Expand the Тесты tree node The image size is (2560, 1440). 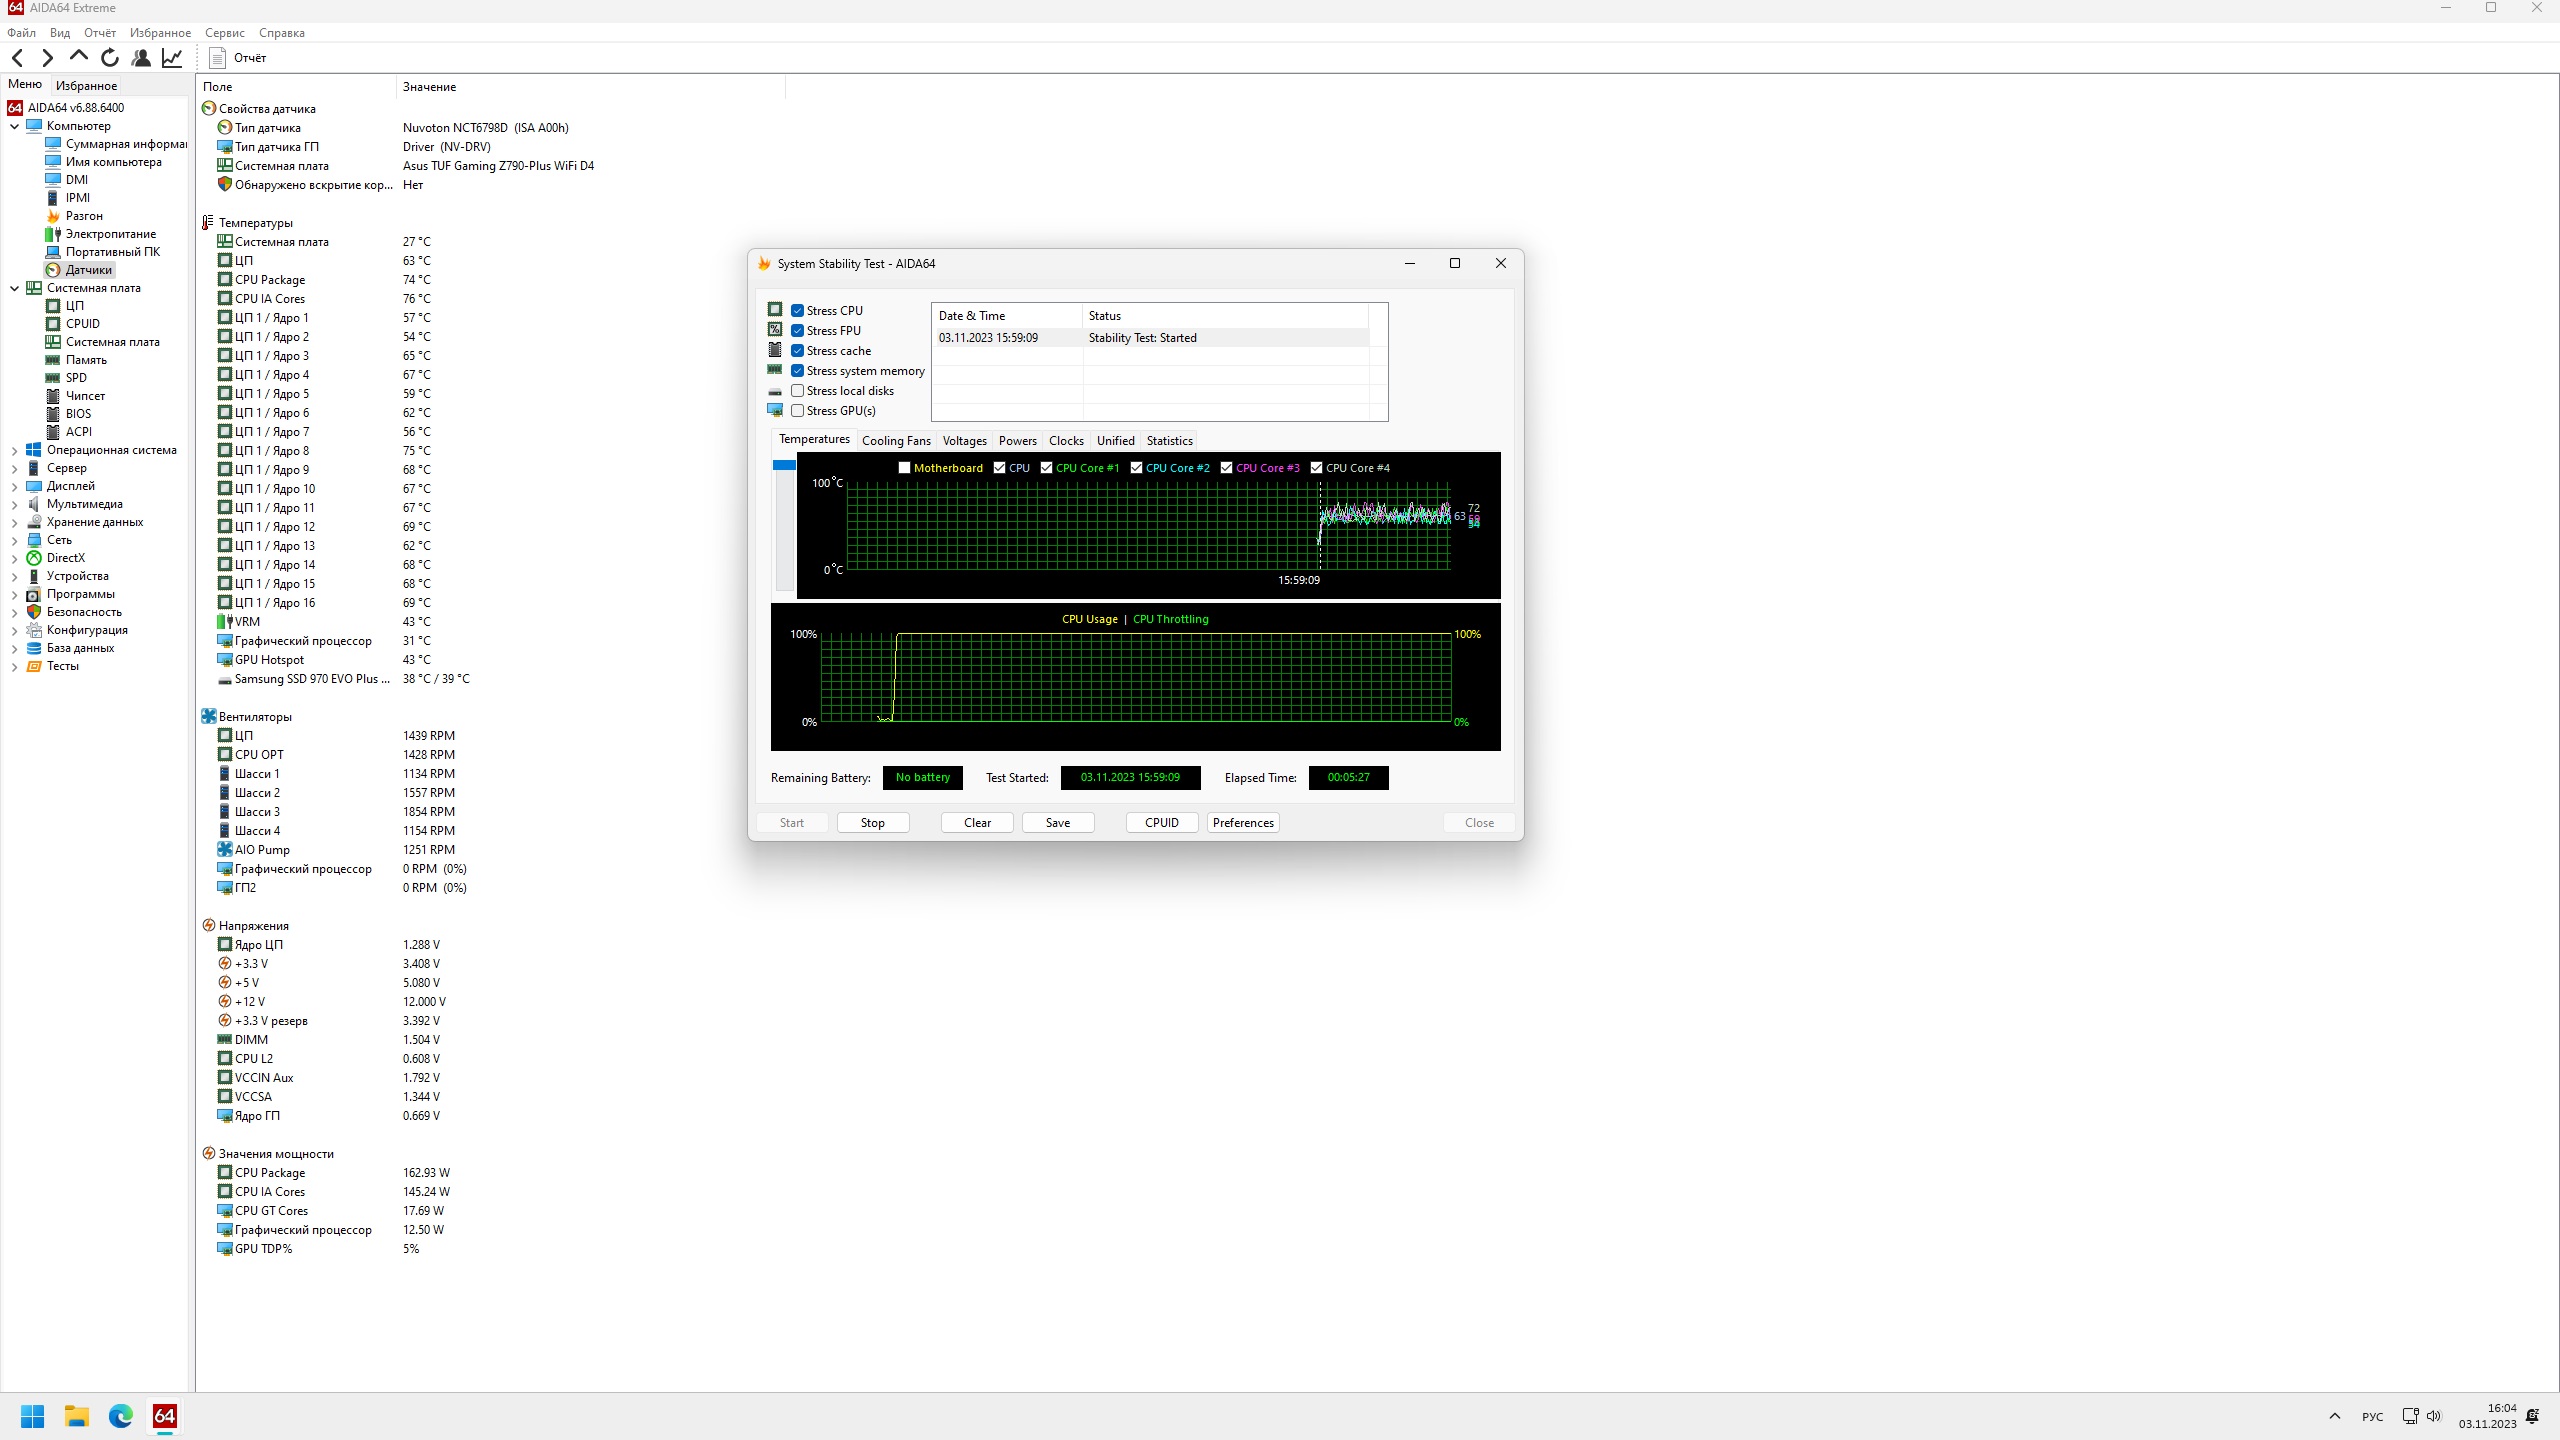tap(14, 667)
